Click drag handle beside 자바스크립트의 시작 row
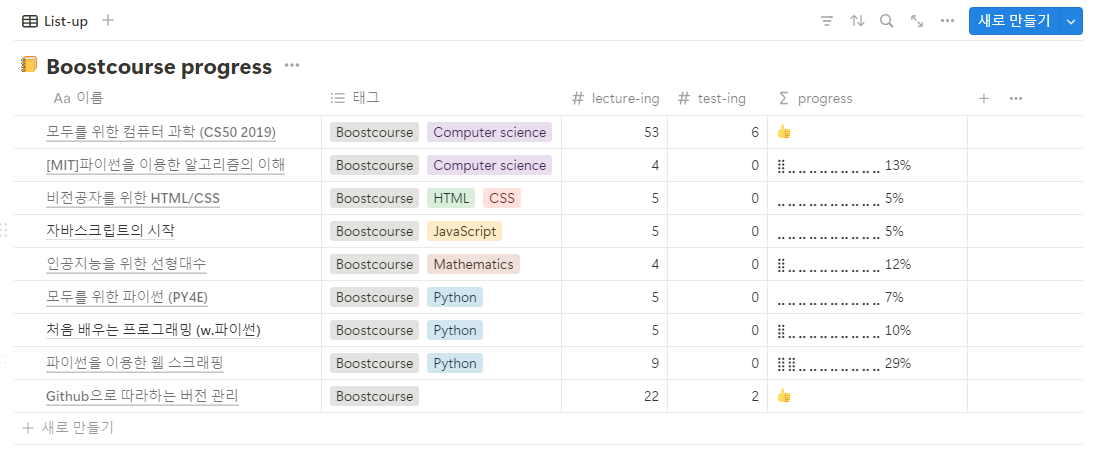Viewport: 1105px width, 453px height. [x=4, y=230]
